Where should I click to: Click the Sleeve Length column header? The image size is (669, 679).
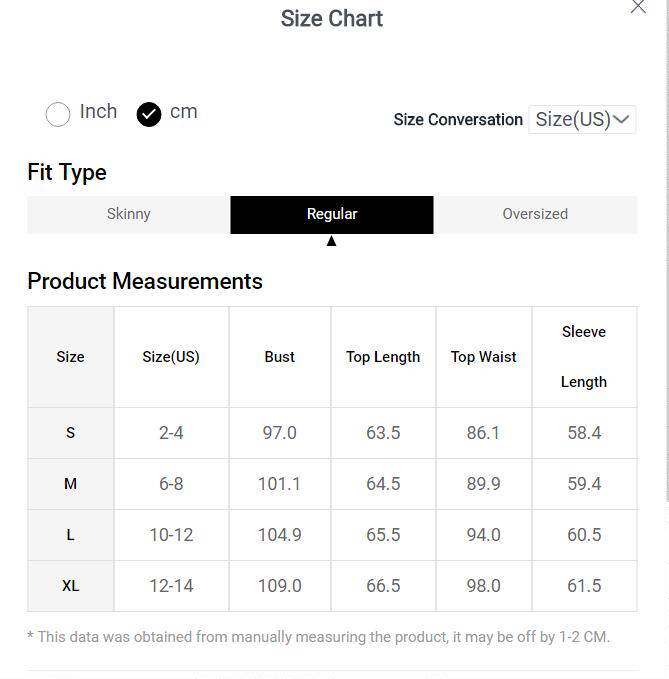click(x=584, y=357)
